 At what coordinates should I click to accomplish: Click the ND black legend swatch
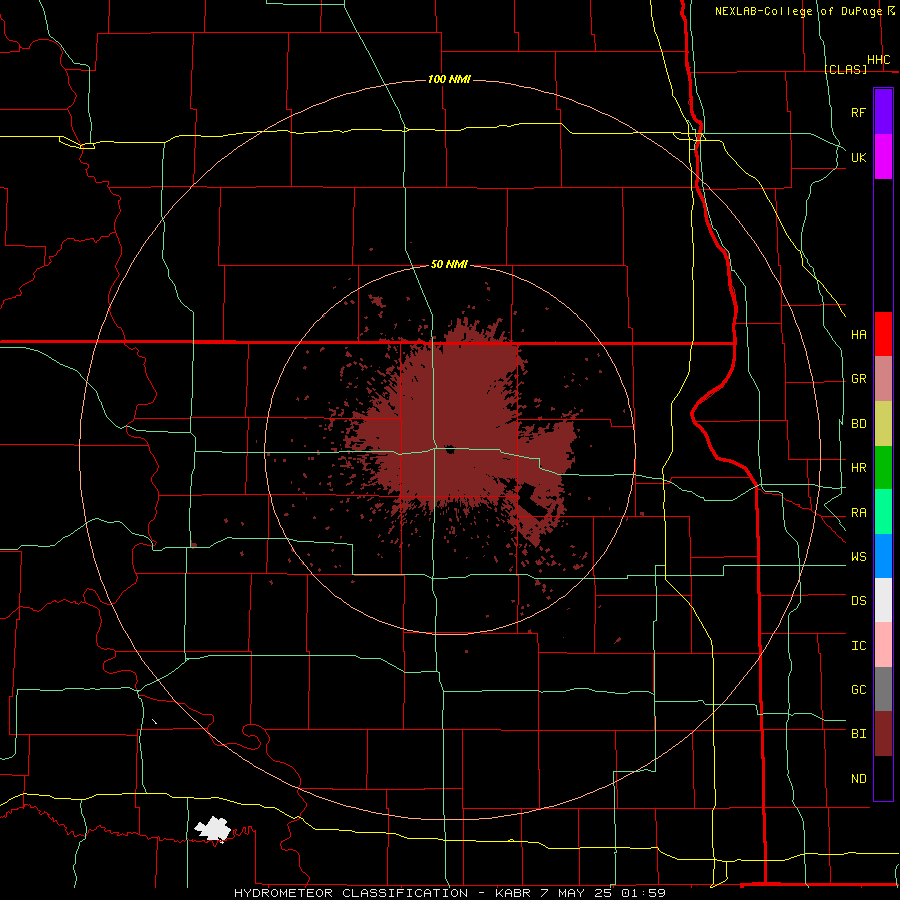tap(883, 778)
